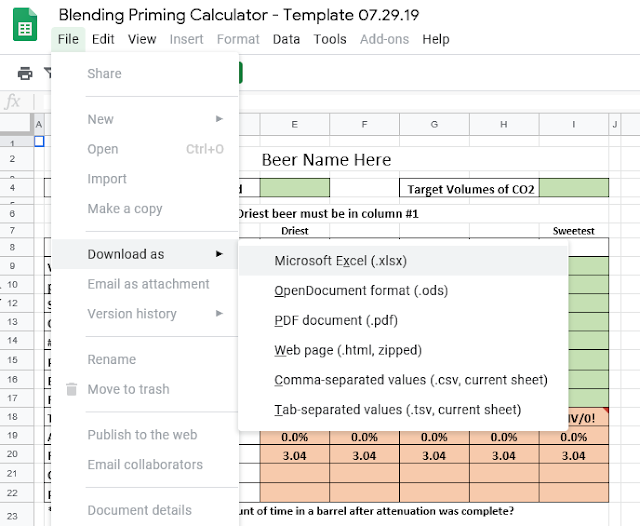Click the fx formula bar icon

pos(13,101)
